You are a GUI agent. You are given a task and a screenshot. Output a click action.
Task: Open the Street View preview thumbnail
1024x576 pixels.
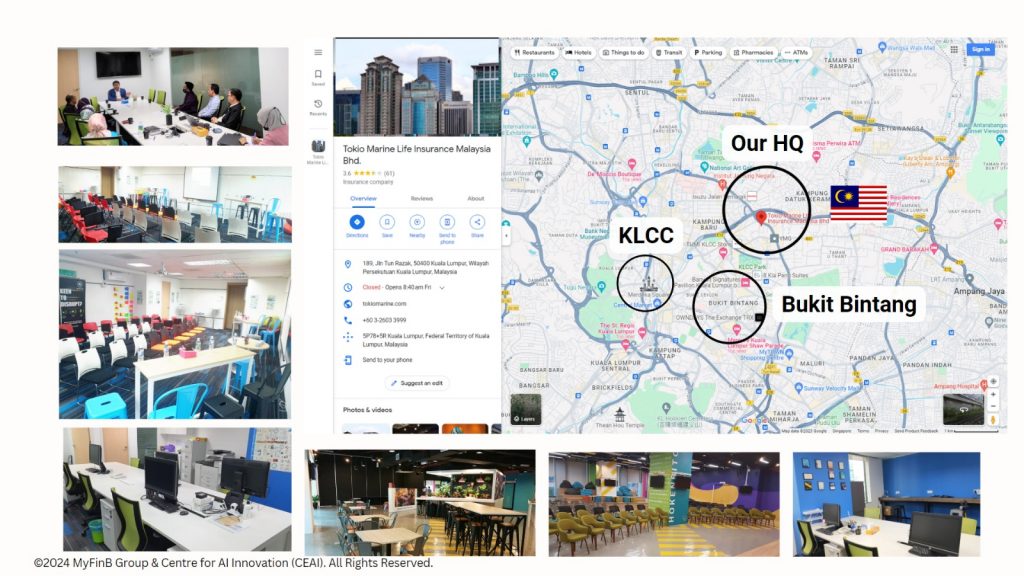coord(963,409)
